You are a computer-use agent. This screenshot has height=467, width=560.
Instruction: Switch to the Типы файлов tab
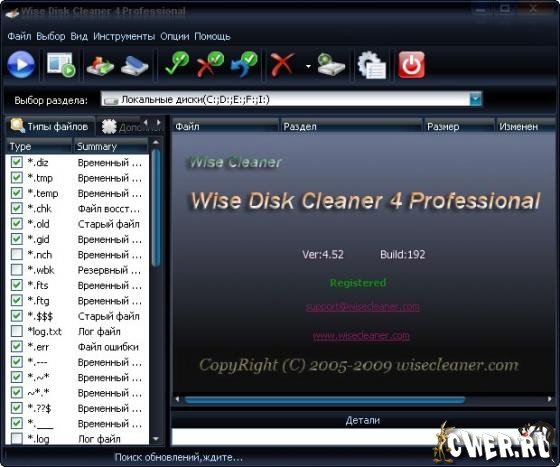(x=50, y=126)
